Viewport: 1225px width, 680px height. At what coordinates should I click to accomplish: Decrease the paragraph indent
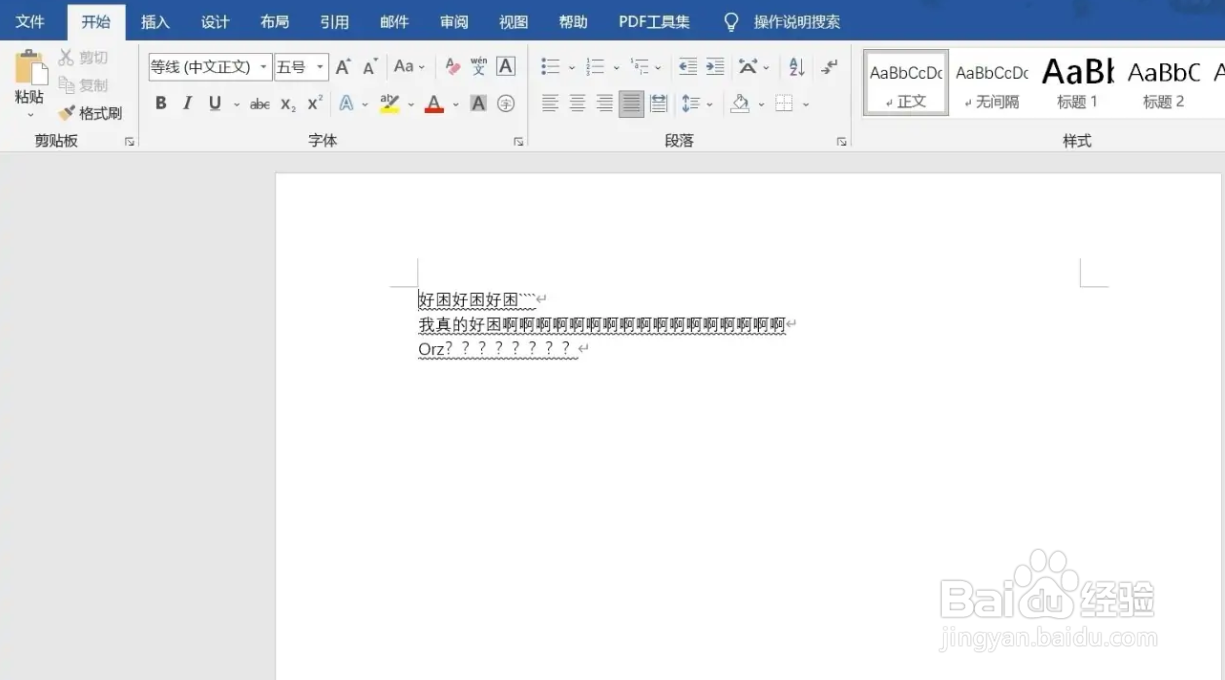688,67
